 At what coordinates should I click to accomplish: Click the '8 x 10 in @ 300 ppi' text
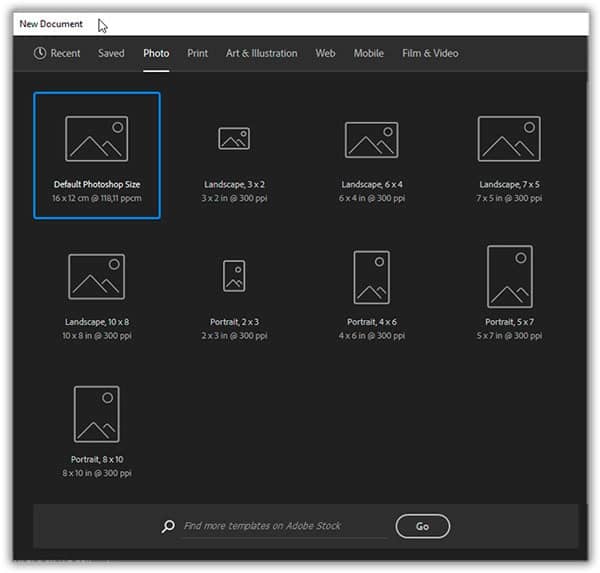pyautogui.click(x=97, y=473)
